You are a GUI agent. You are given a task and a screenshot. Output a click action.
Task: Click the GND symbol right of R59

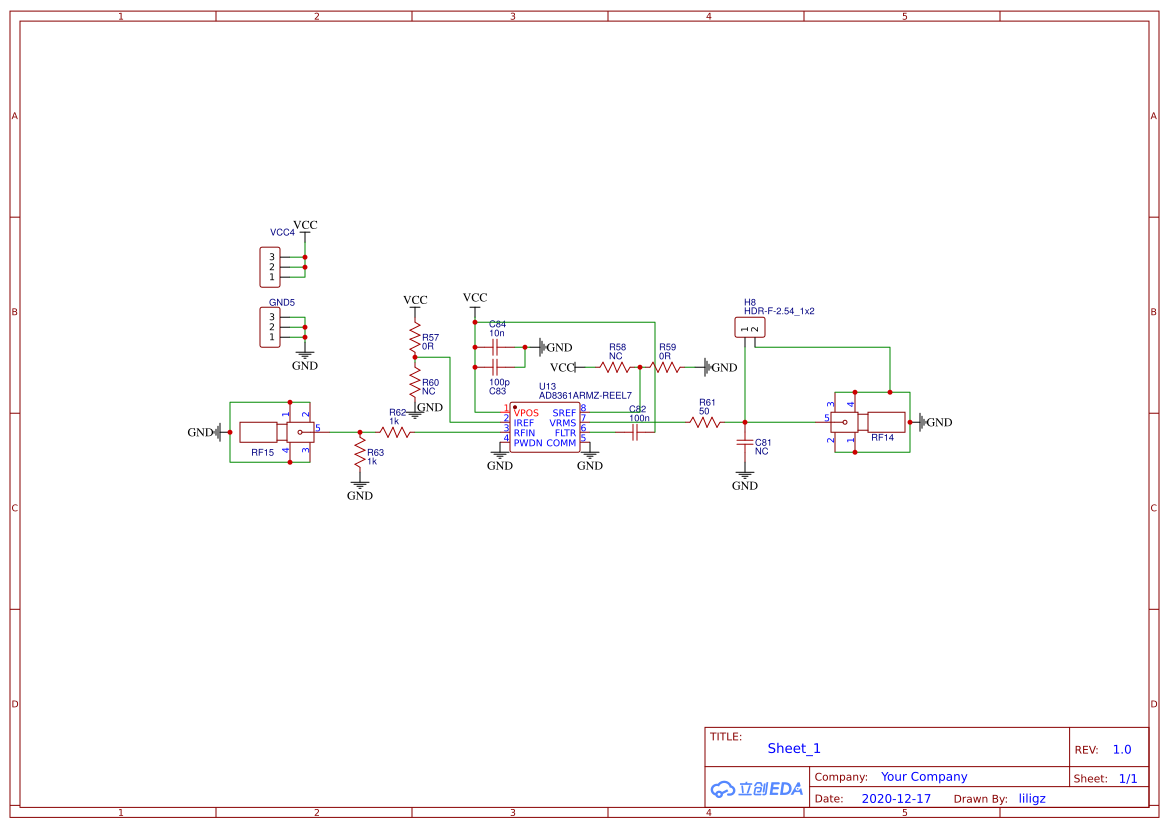tap(720, 367)
